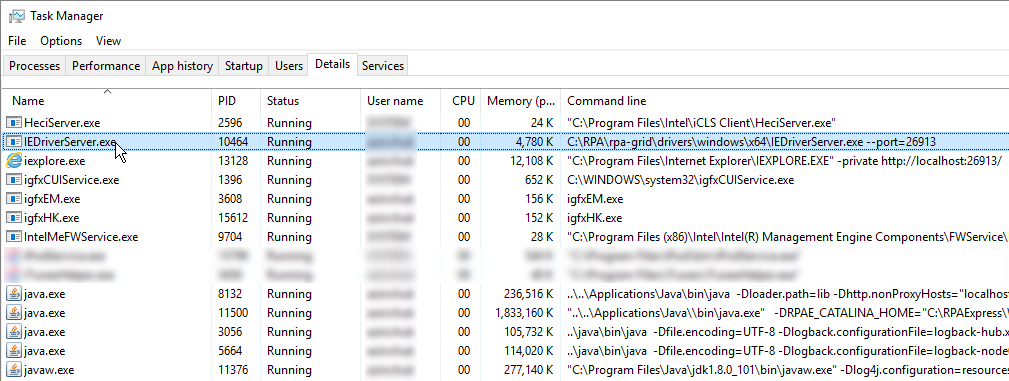This screenshot has width=1009, height=381.
Task: Click PID 9704 cell
Action: click(230, 237)
